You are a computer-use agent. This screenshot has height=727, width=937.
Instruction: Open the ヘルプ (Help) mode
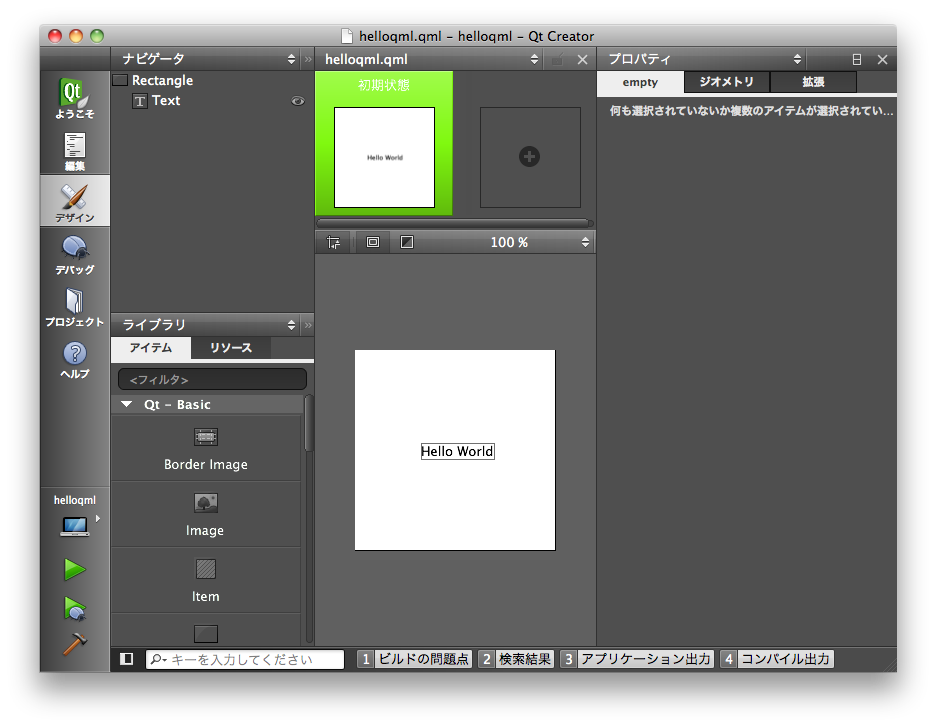[x=75, y=359]
